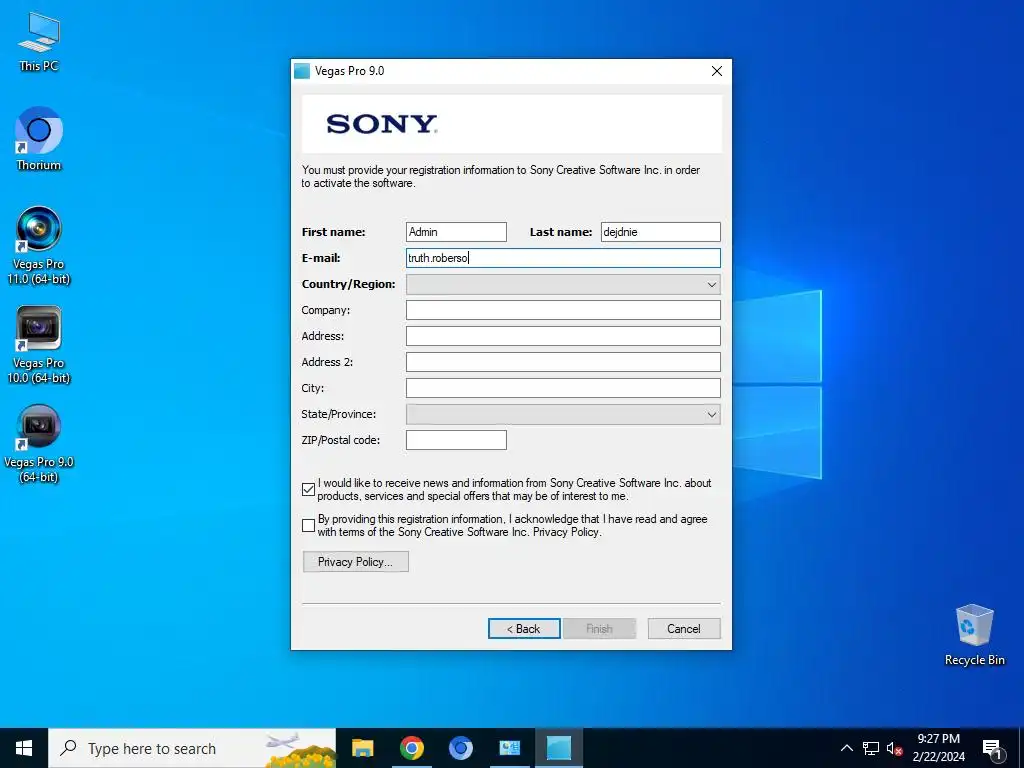
Task: Click the First name field
Action: (x=456, y=232)
